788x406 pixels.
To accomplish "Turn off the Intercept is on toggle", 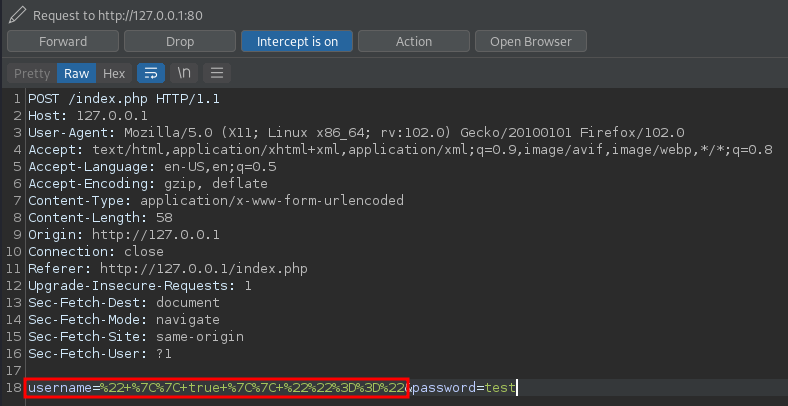I will click(x=296, y=42).
